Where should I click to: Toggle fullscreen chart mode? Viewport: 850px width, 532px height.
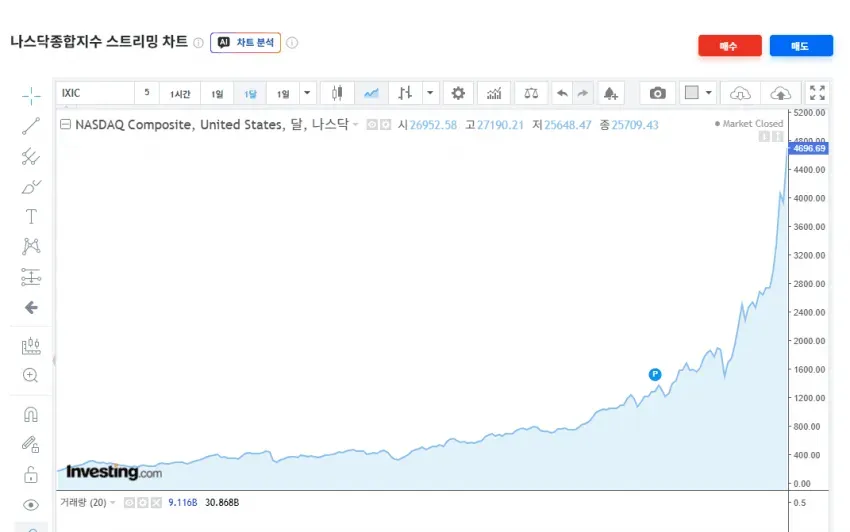click(x=817, y=93)
